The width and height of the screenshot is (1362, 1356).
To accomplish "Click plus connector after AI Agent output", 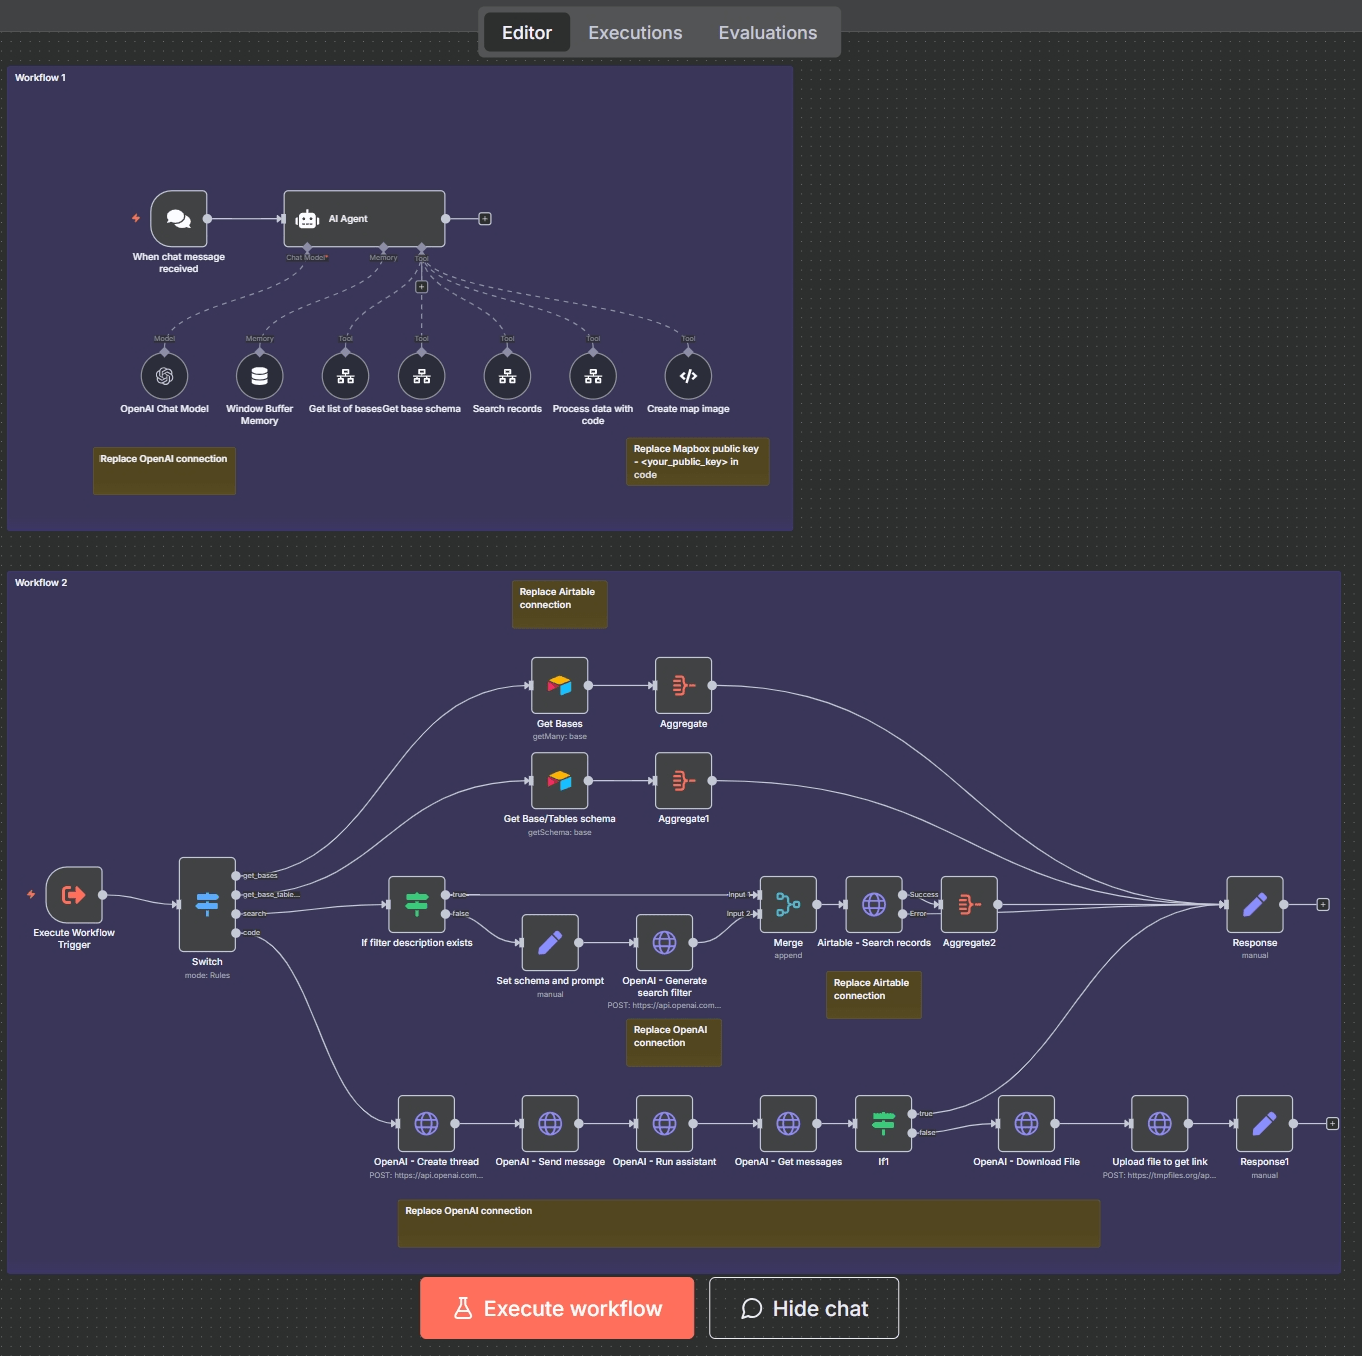I will [x=485, y=219].
